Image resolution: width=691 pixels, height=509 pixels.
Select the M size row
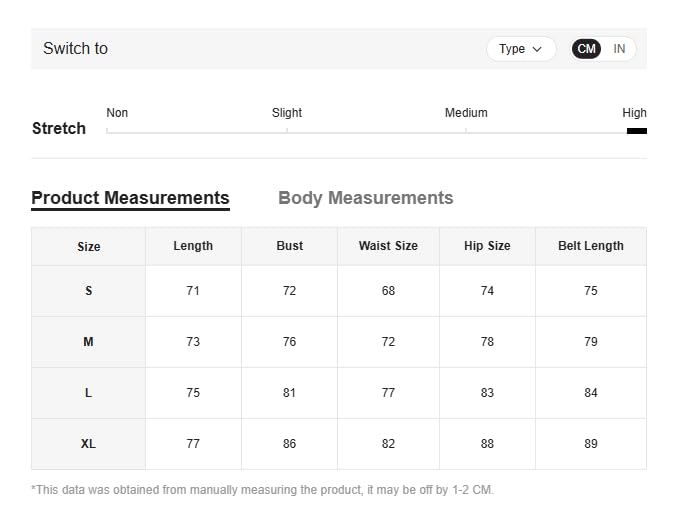[x=88, y=342]
